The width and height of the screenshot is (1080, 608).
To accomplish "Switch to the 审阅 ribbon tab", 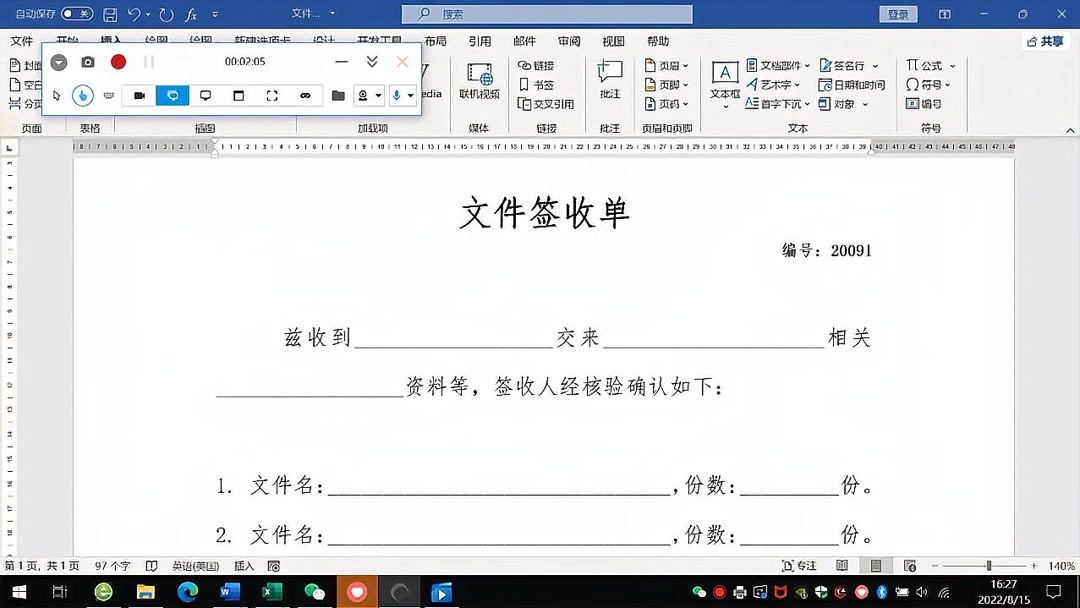I will click(569, 41).
